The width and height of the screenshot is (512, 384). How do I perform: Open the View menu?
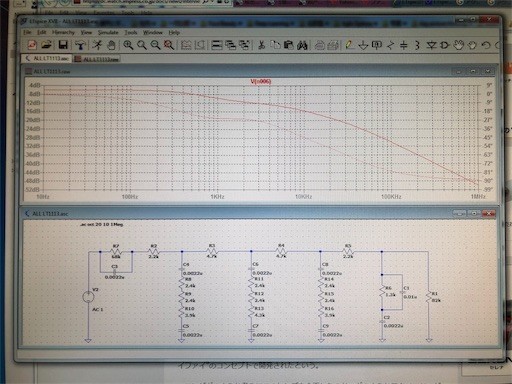pos(86,32)
